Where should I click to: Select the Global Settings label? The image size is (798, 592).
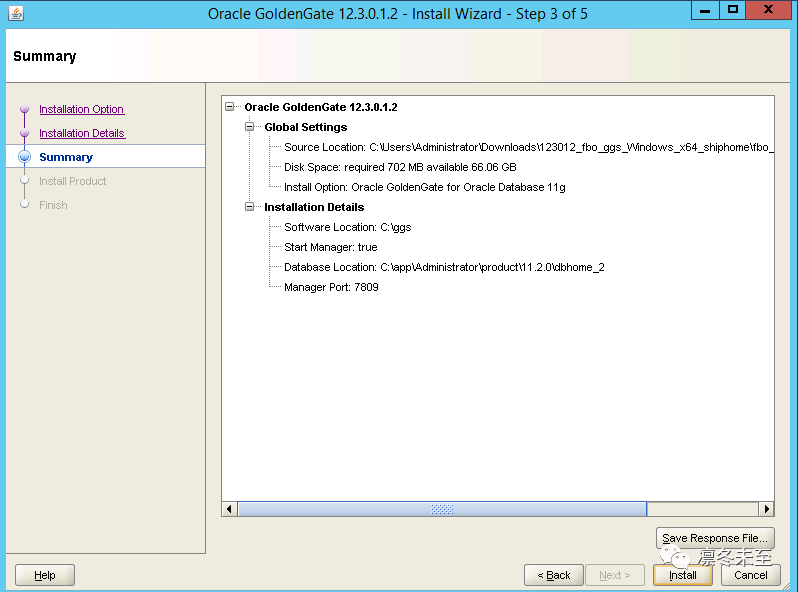coord(306,127)
